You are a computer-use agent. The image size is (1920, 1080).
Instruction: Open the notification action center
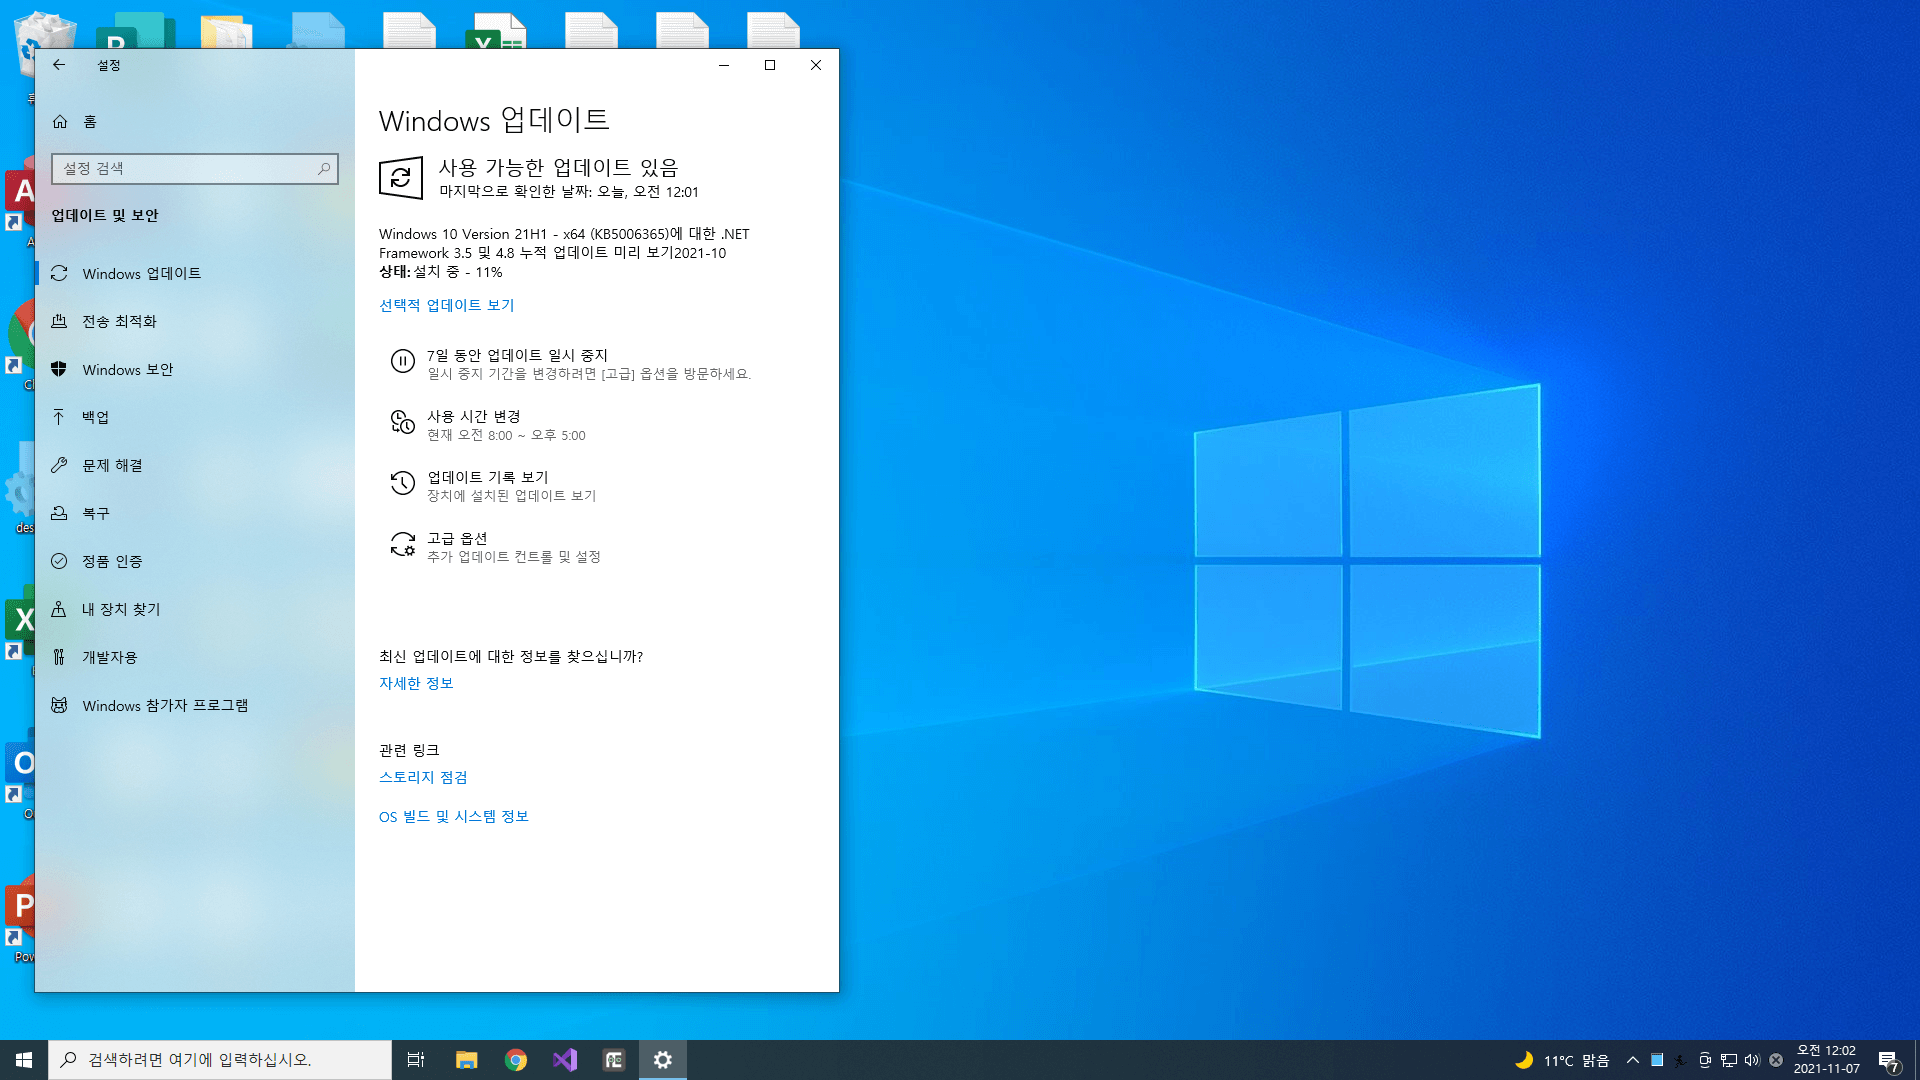[x=1888, y=1060]
